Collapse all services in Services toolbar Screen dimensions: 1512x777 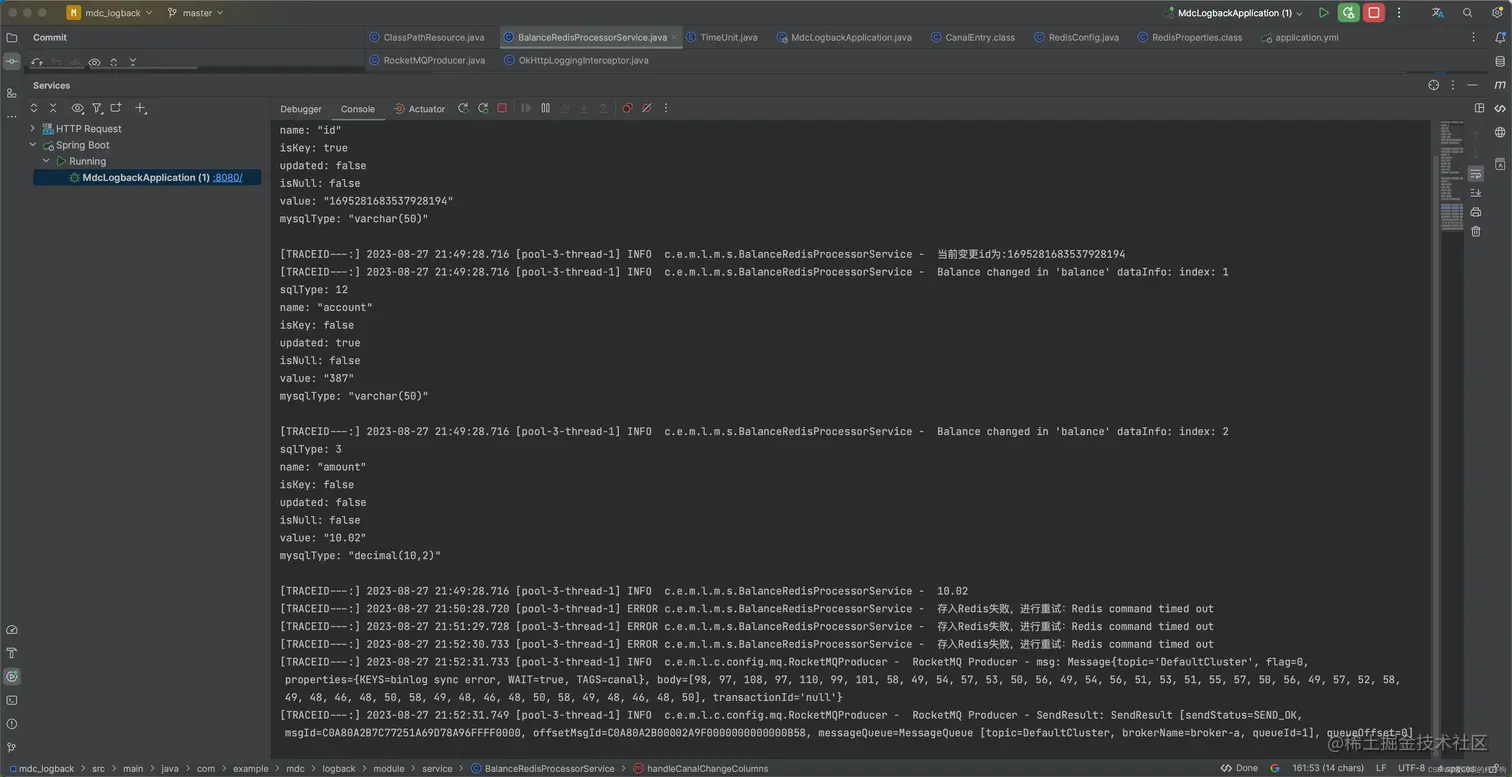click(53, 108)
